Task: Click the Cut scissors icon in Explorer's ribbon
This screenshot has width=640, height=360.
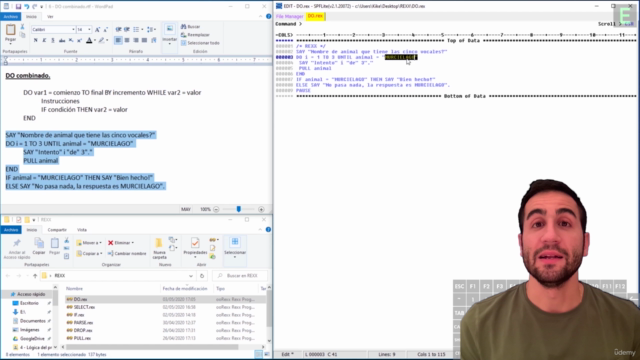Action: point(67,240)
